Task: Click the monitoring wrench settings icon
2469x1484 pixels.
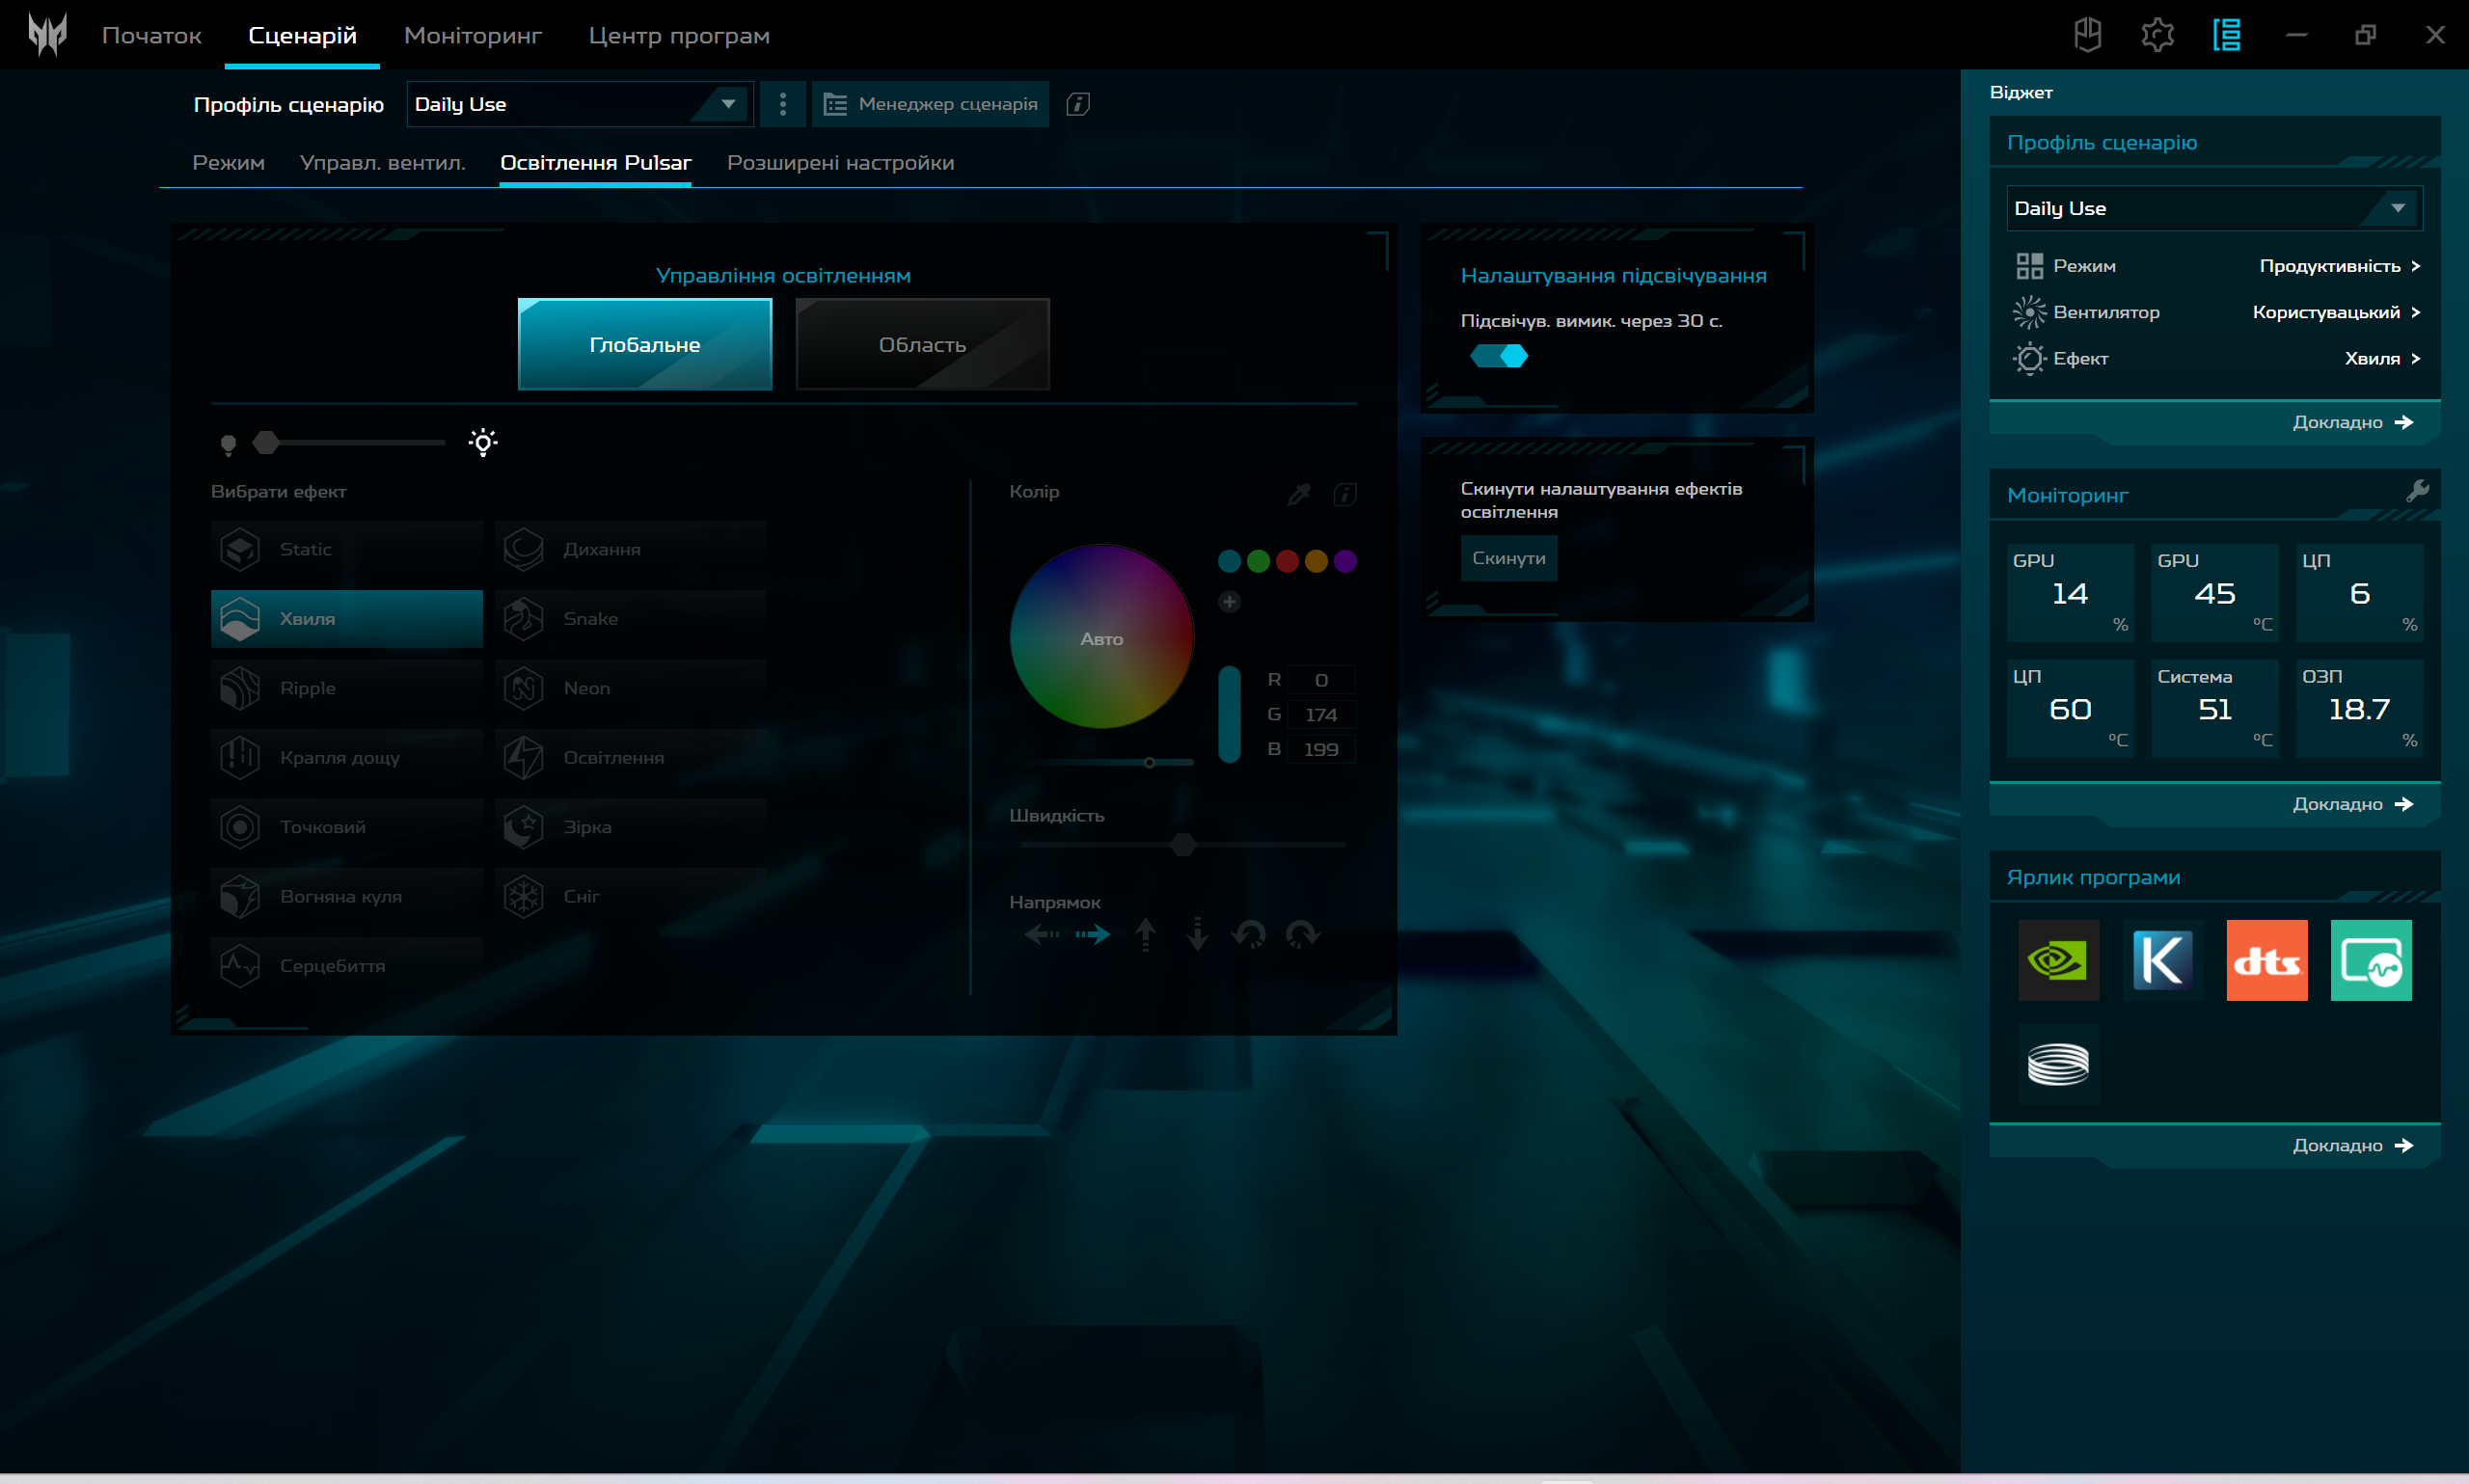Action: [2417, 491]
